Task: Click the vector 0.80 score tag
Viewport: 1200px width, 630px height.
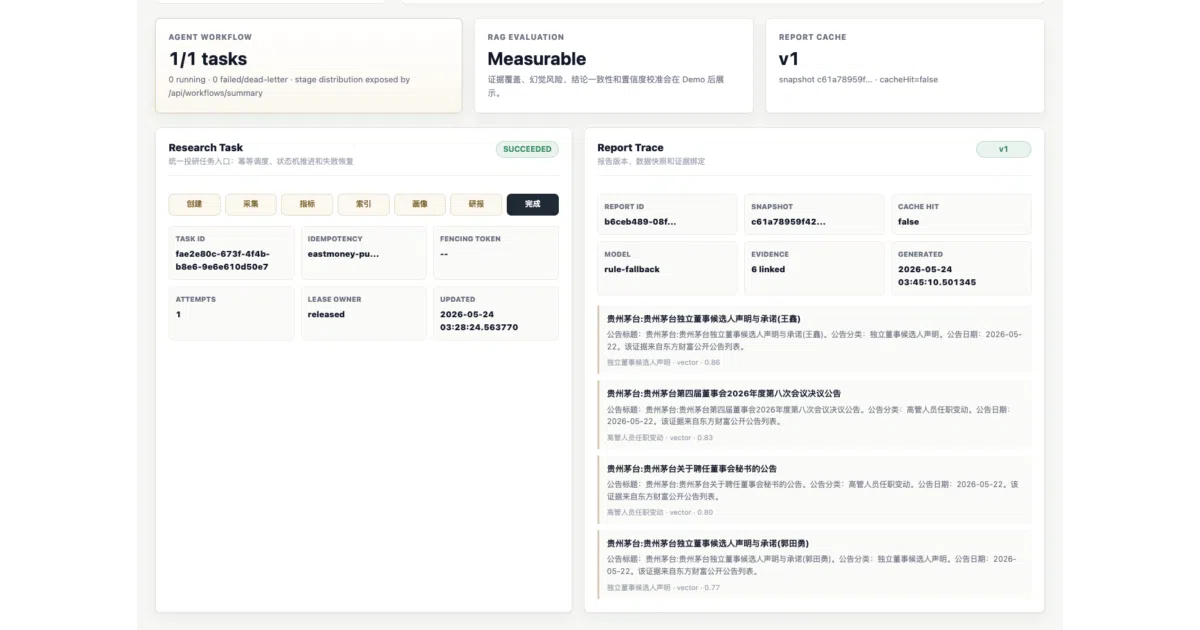Action: tap(691, 512)
